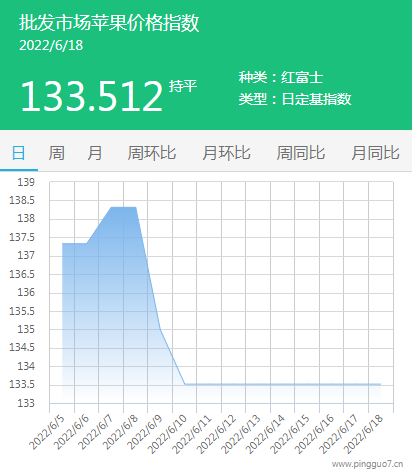Click the 2022/6/5 x-axis label
The width and height of the screenshot is (412, 476).
tap(47, 433)
